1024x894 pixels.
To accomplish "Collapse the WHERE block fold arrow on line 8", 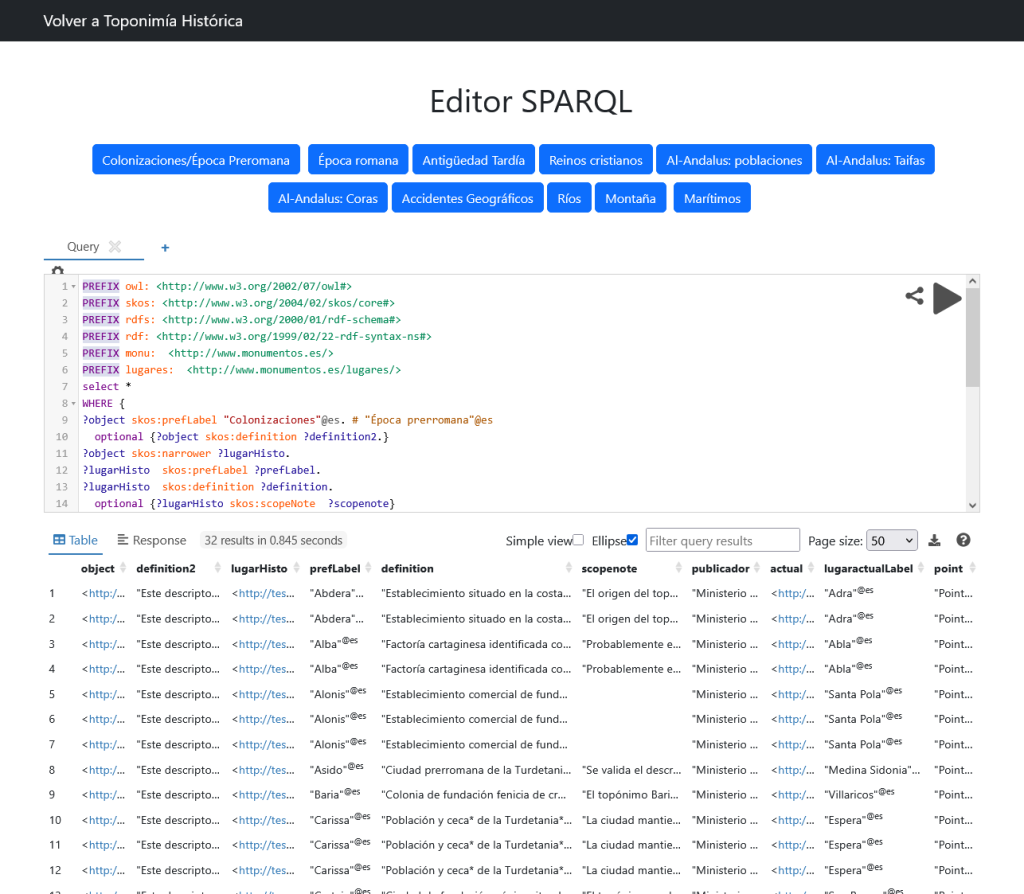I will (x=74, y=404).
